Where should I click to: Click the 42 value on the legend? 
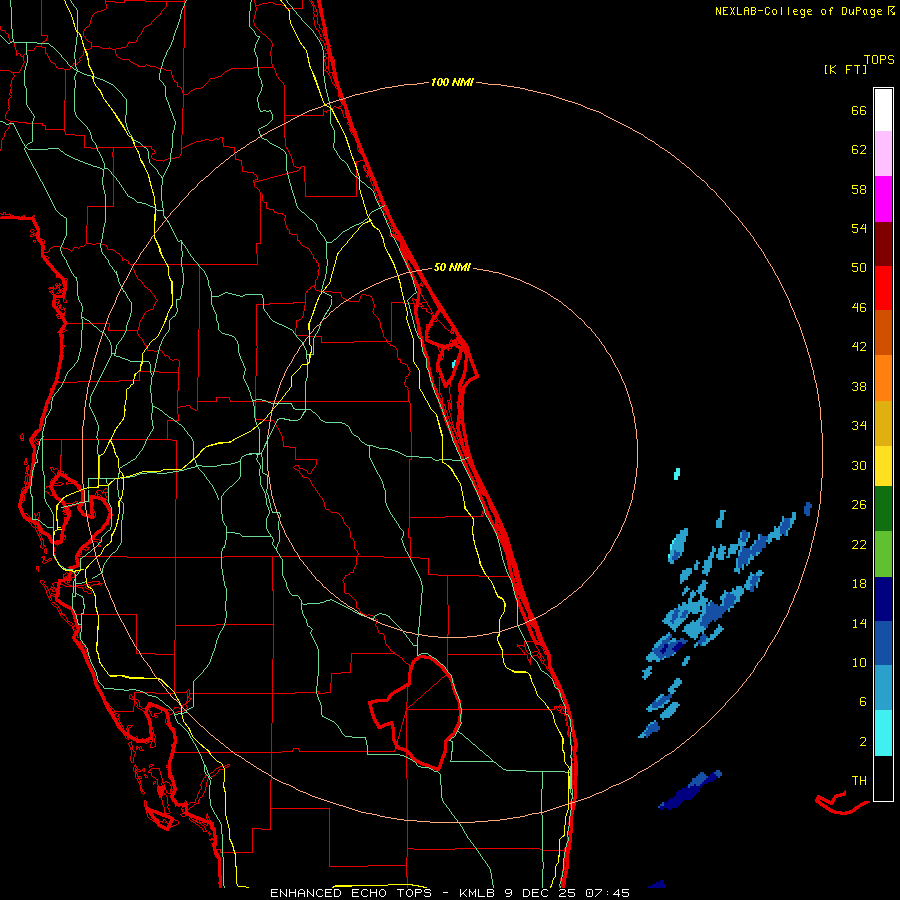(x=859, y=347)
